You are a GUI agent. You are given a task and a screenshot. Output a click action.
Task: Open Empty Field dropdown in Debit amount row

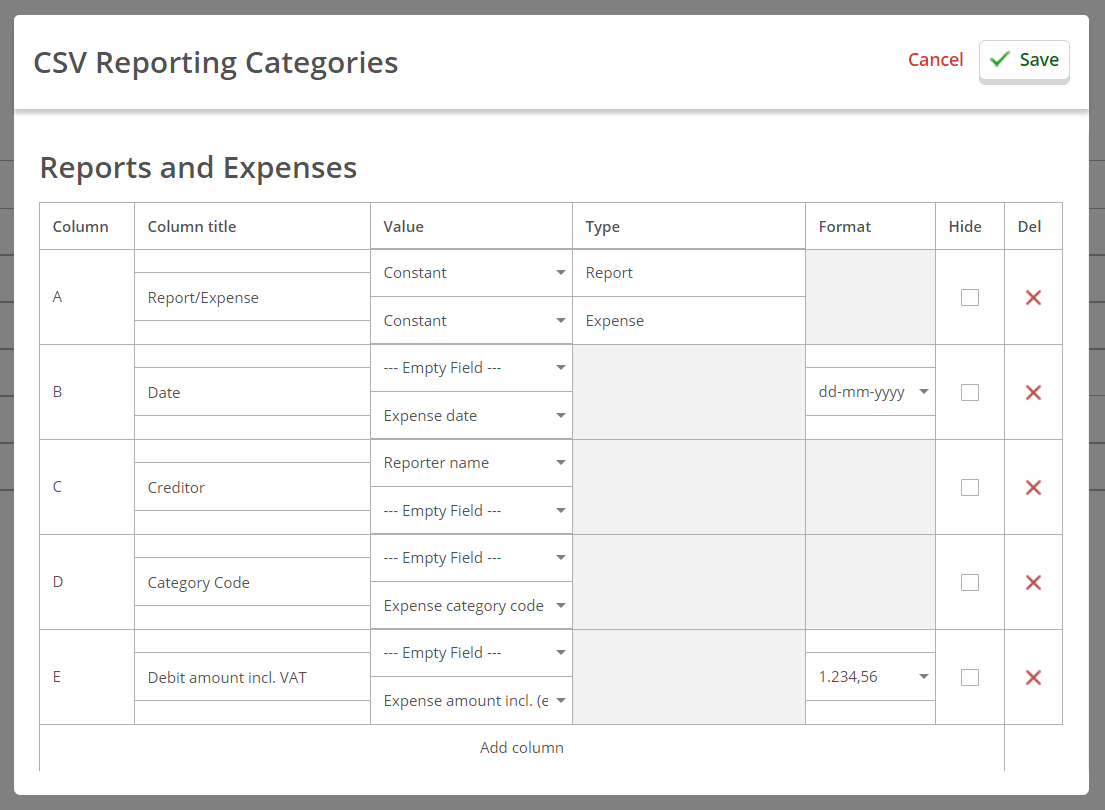click(x=471, y=653)
